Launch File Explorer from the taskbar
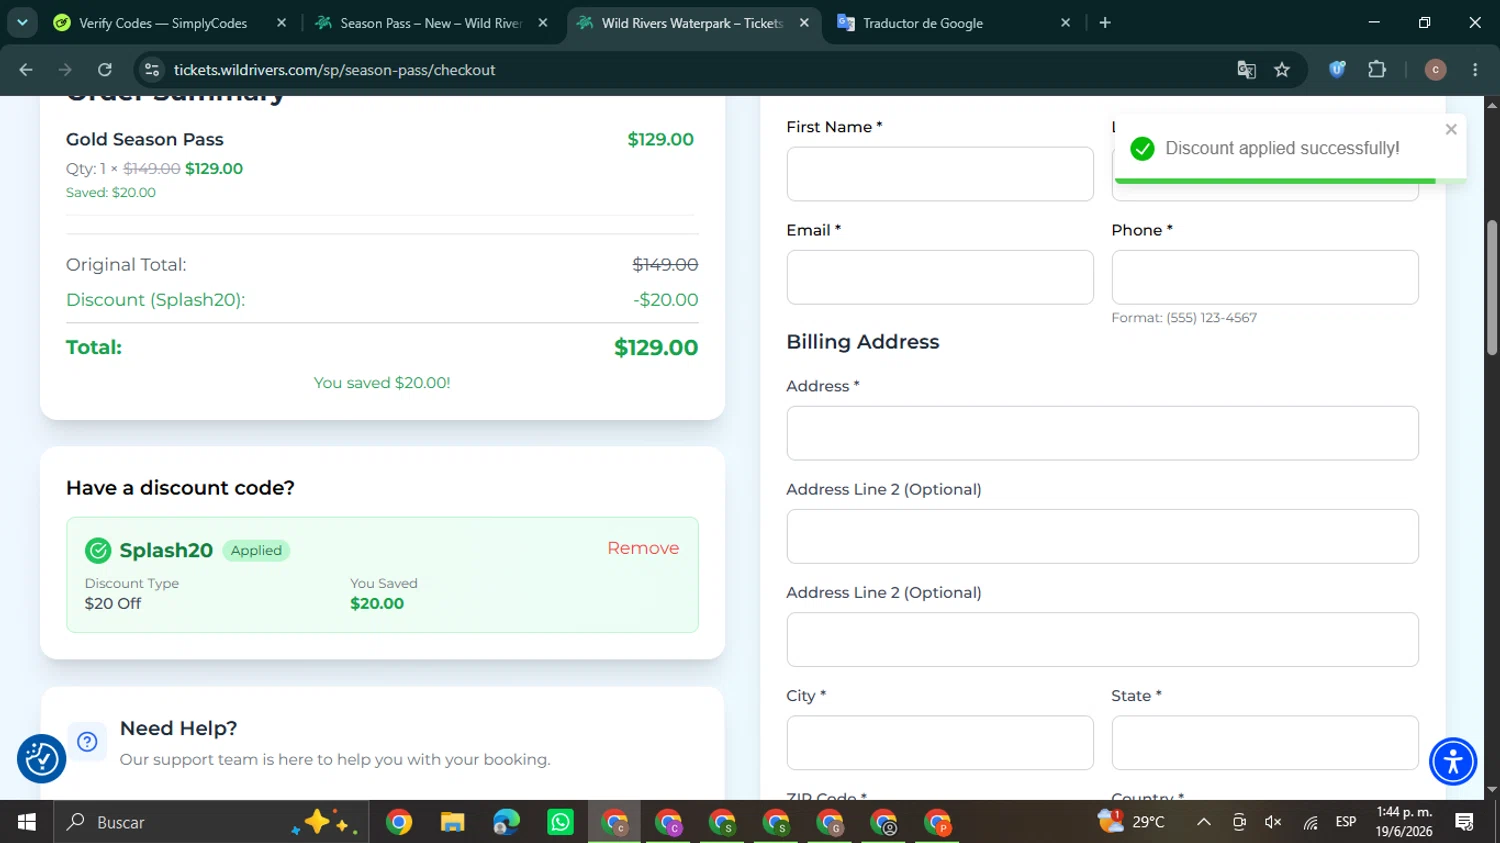Viewport: 1500px width, 843px height. coord(453,823)
